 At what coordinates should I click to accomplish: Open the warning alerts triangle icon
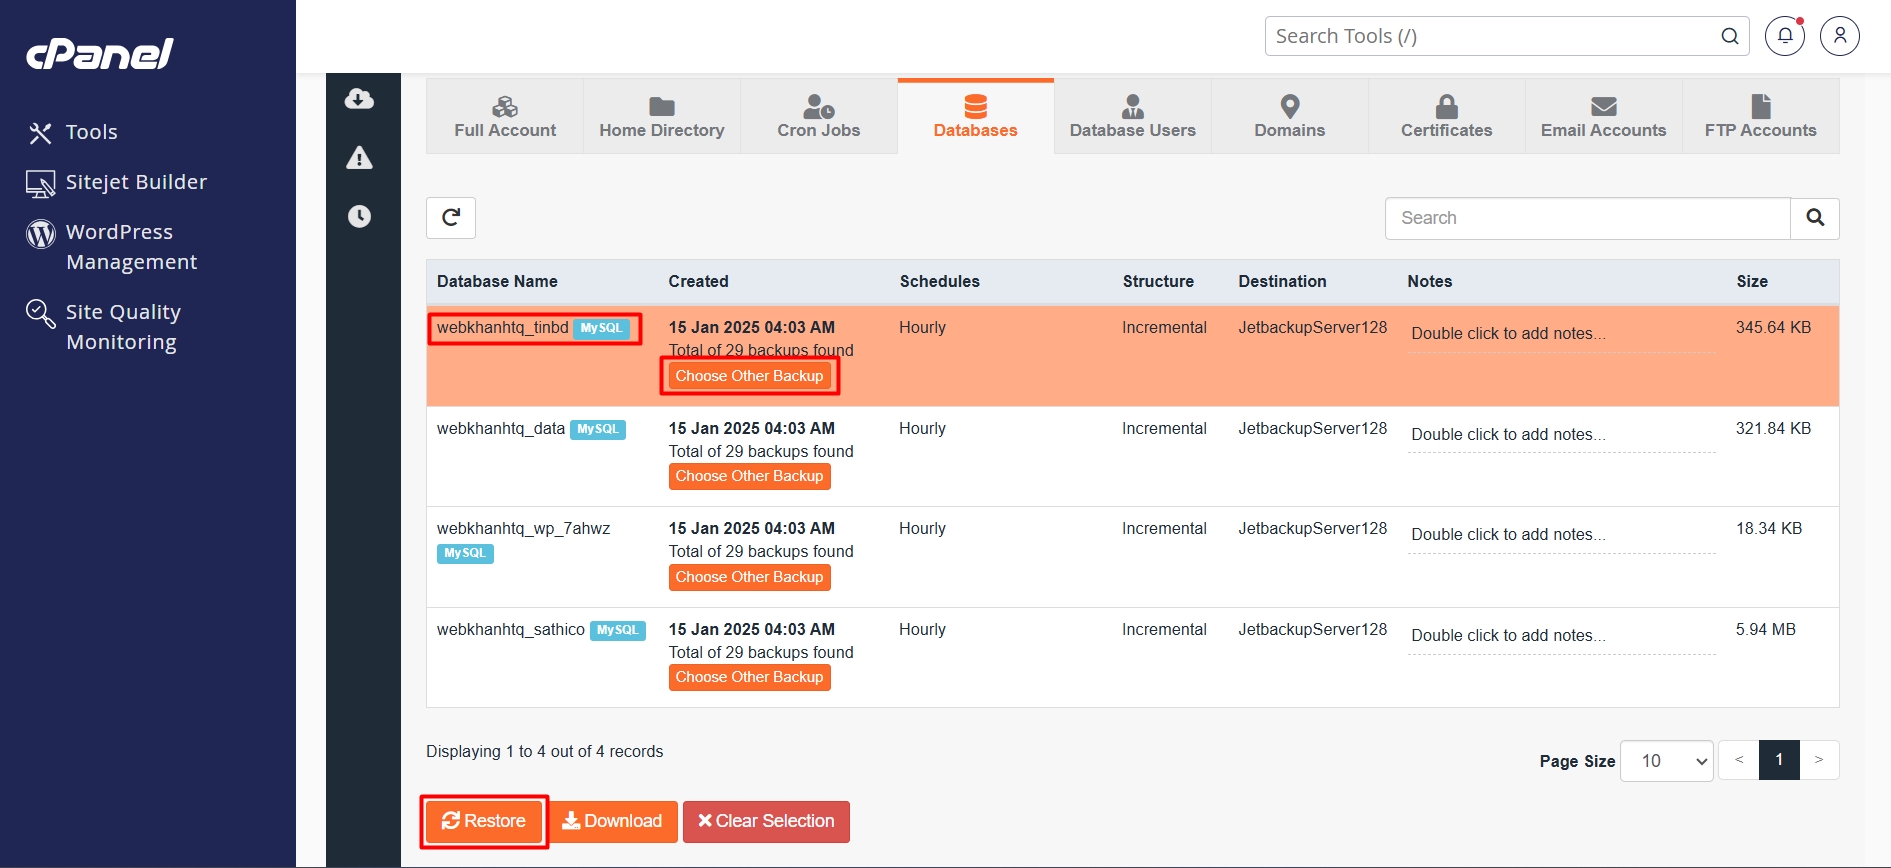pos(359,158)
